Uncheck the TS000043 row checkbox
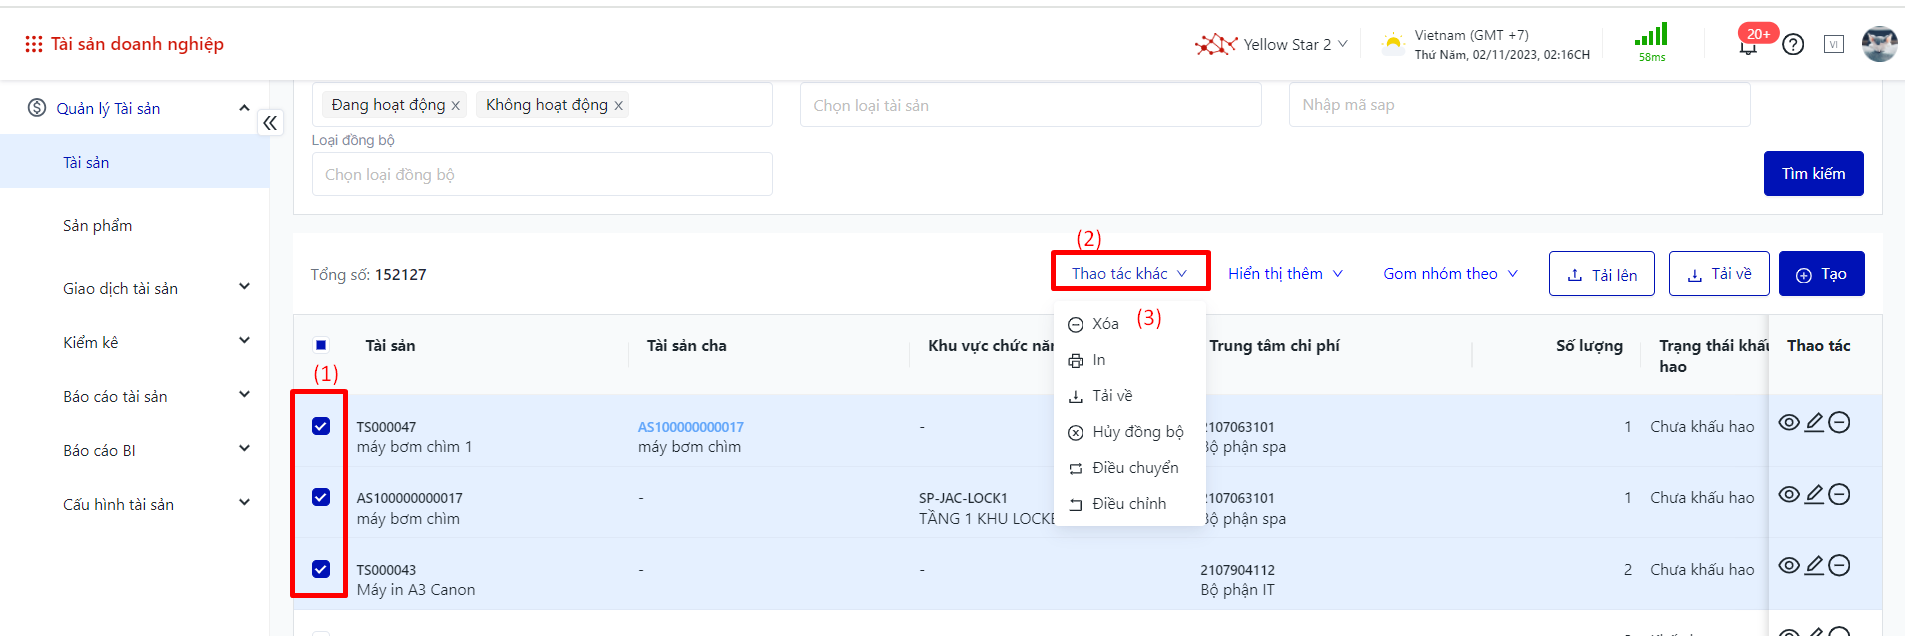The image size is (1905, 636). (321, 569)
